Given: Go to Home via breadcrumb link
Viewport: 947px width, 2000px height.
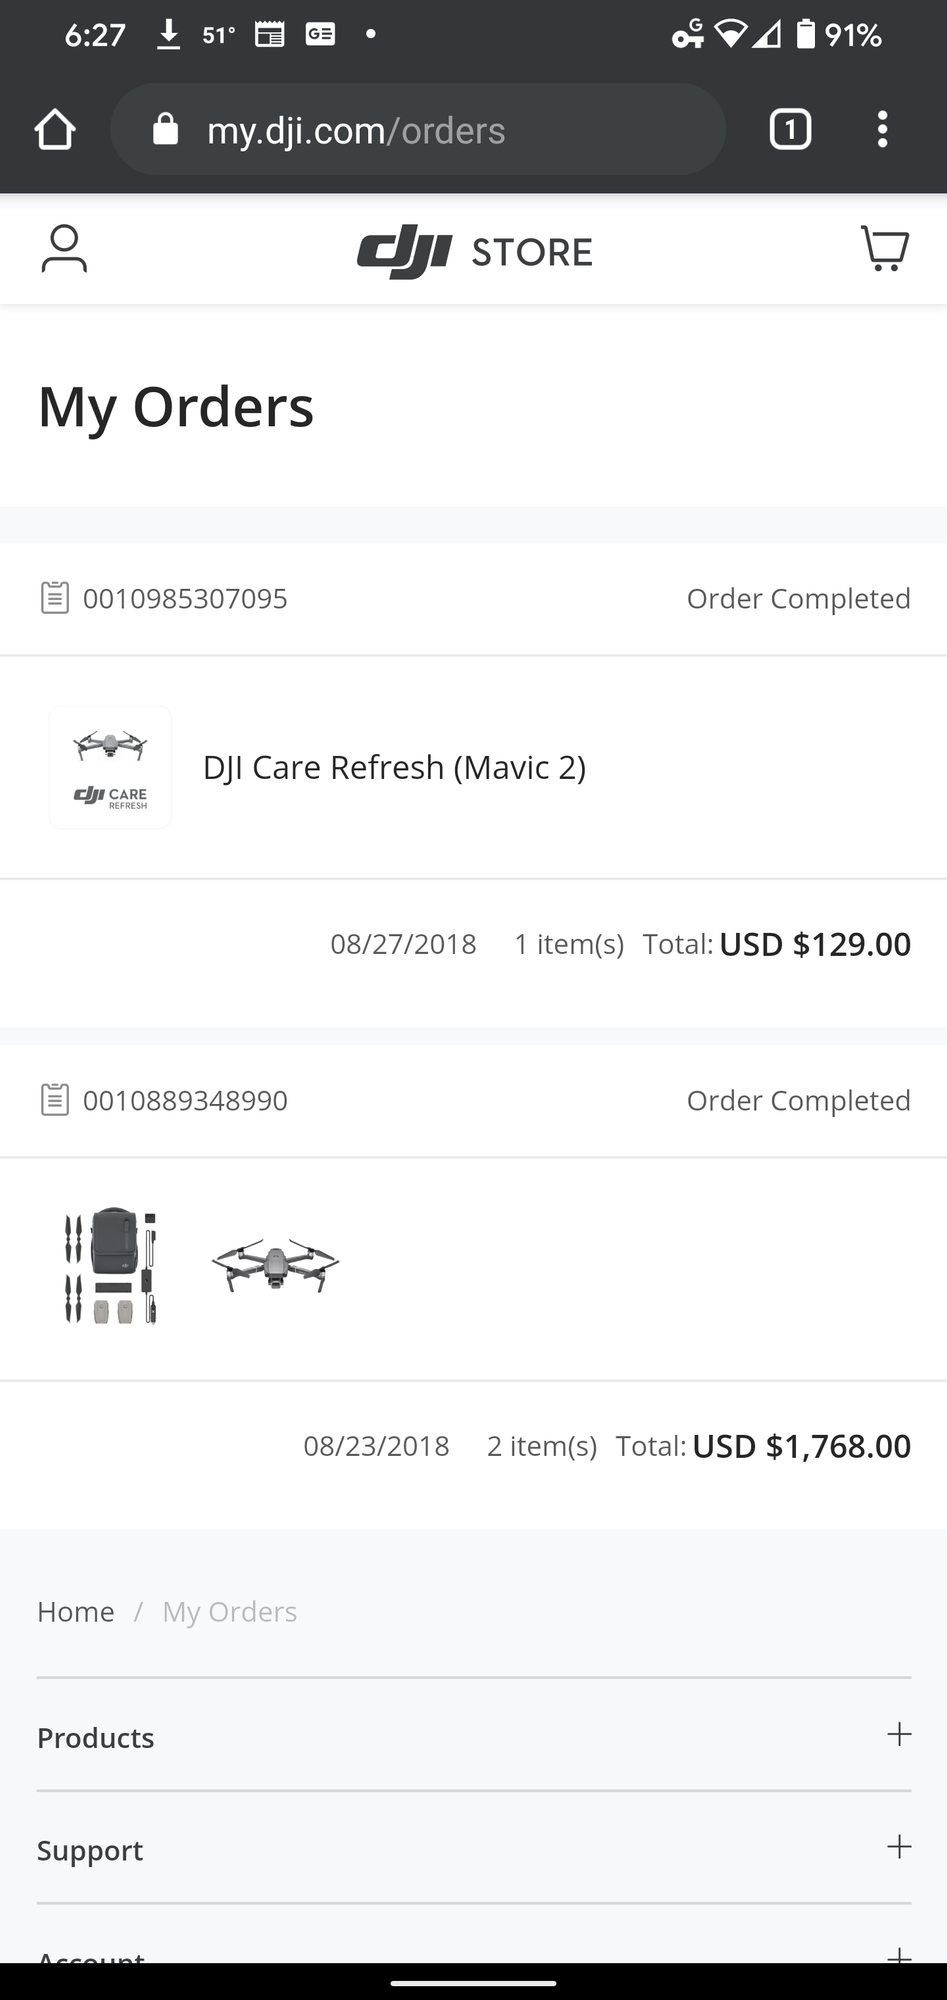Looking at the screenshot, I should coord(76,1612).
